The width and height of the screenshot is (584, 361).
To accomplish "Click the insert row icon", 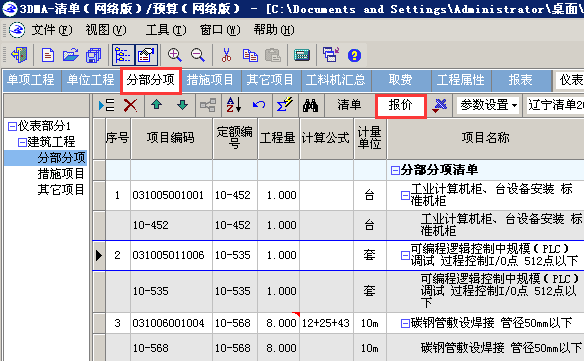I will pos(107,105).
